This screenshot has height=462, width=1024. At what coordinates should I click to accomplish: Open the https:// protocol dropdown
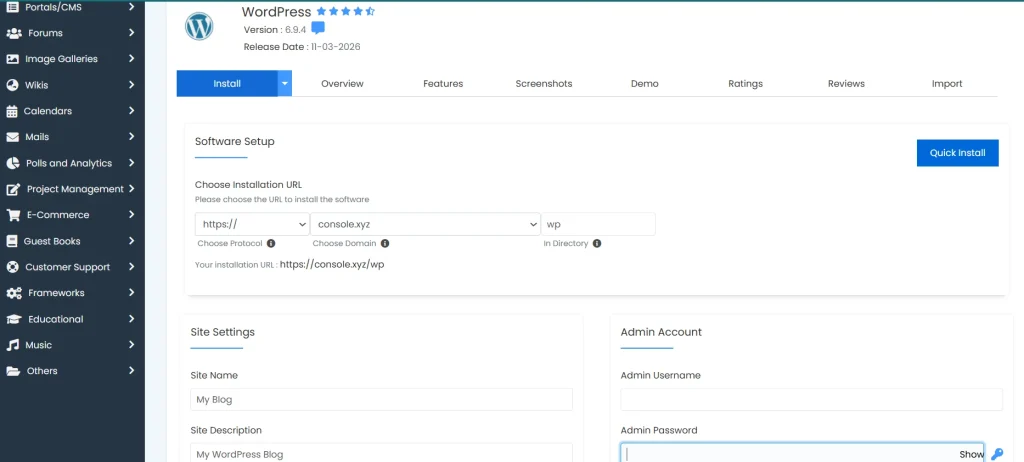252,224
